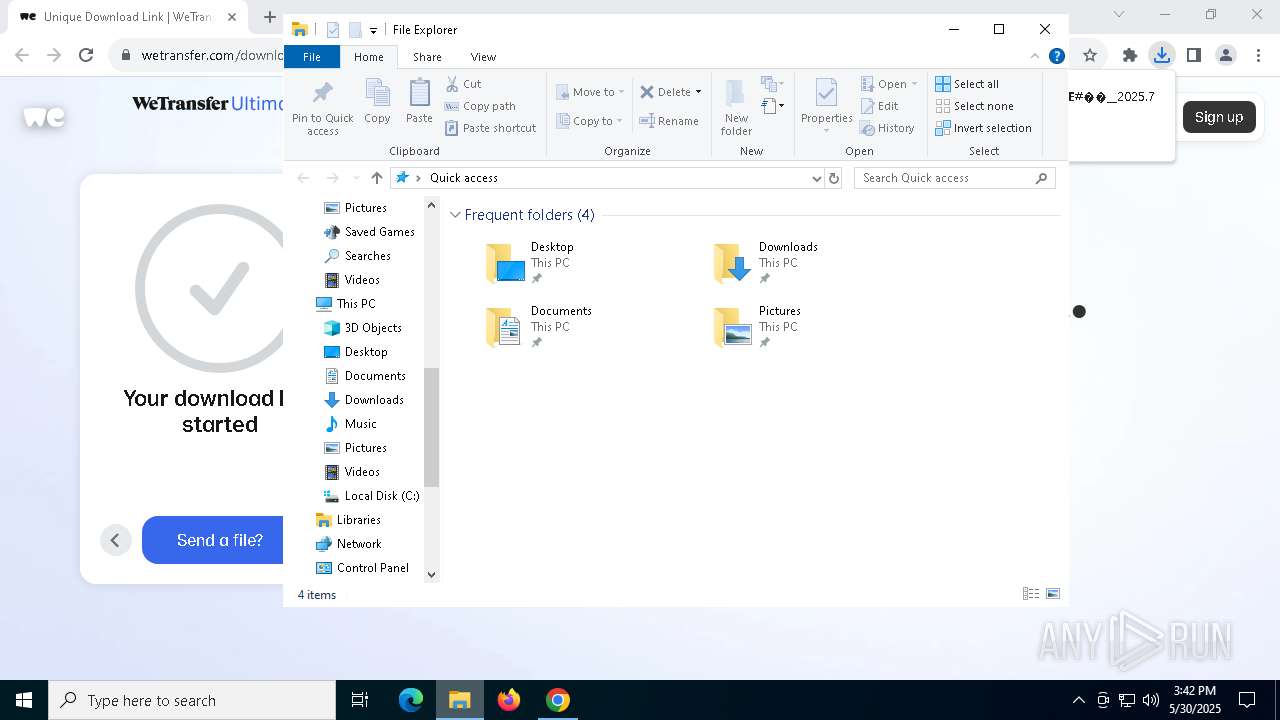Click the Up one level arrow
The height and width of the screenshot is (720, 1280).
376,178
